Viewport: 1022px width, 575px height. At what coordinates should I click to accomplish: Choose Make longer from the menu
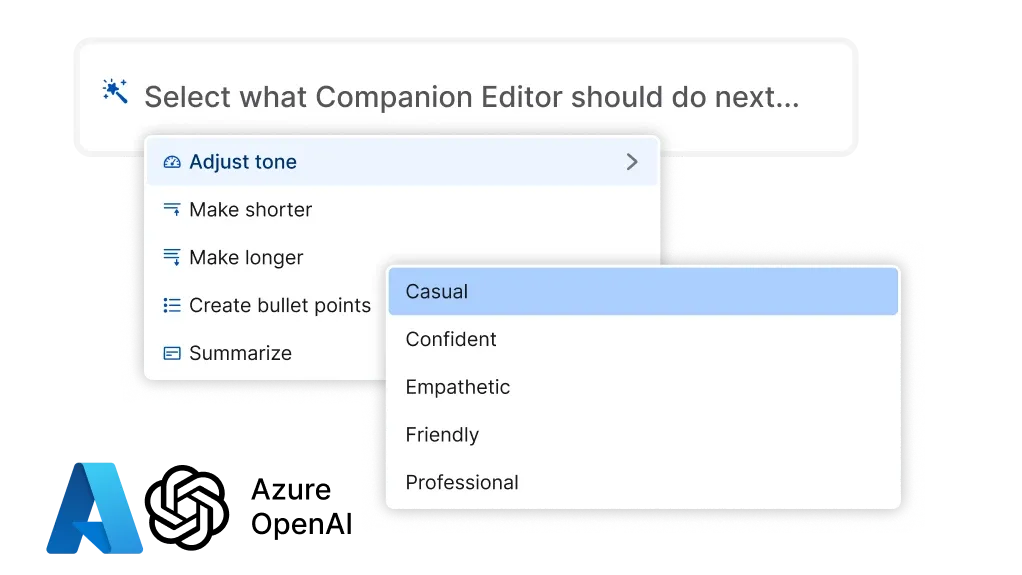point(246,258)
